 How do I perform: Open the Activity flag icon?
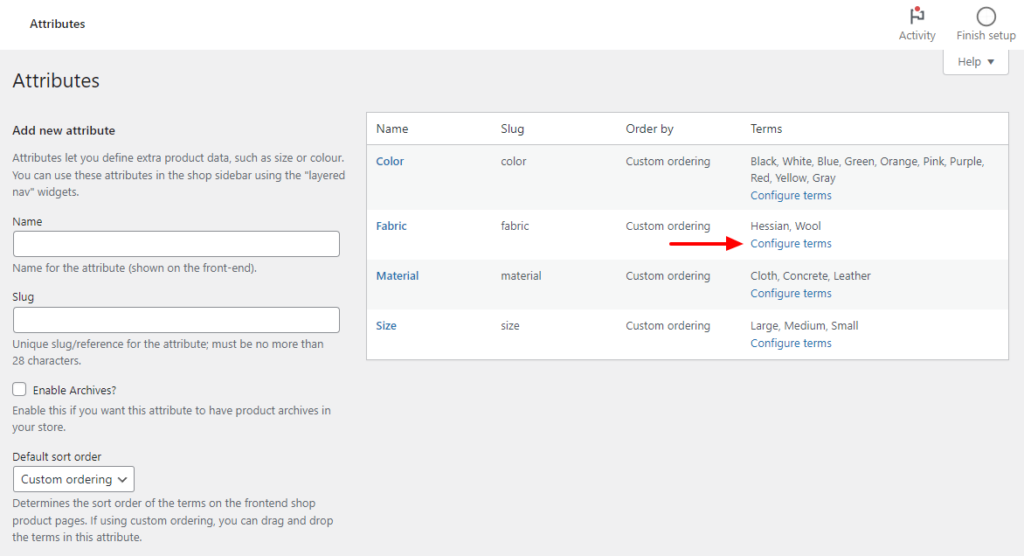click(x=917, y=15)
